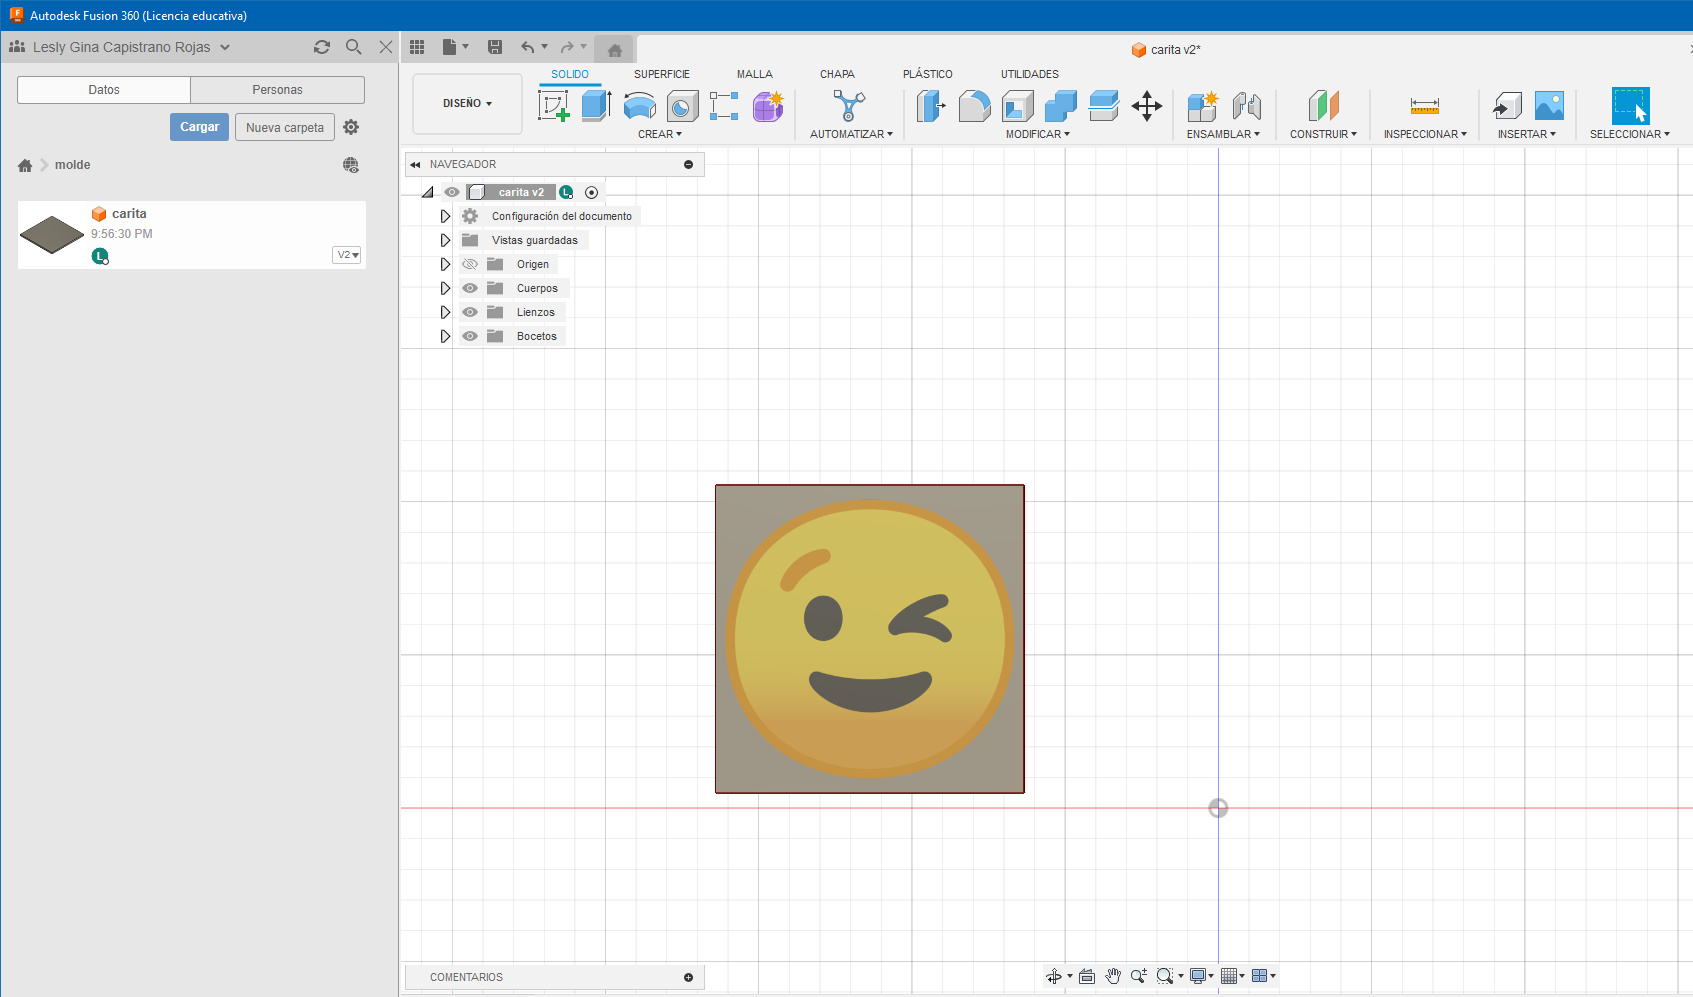Click the Nueva carpeta button
This screenshot has width=1693, height=997.
click(285, 127)
